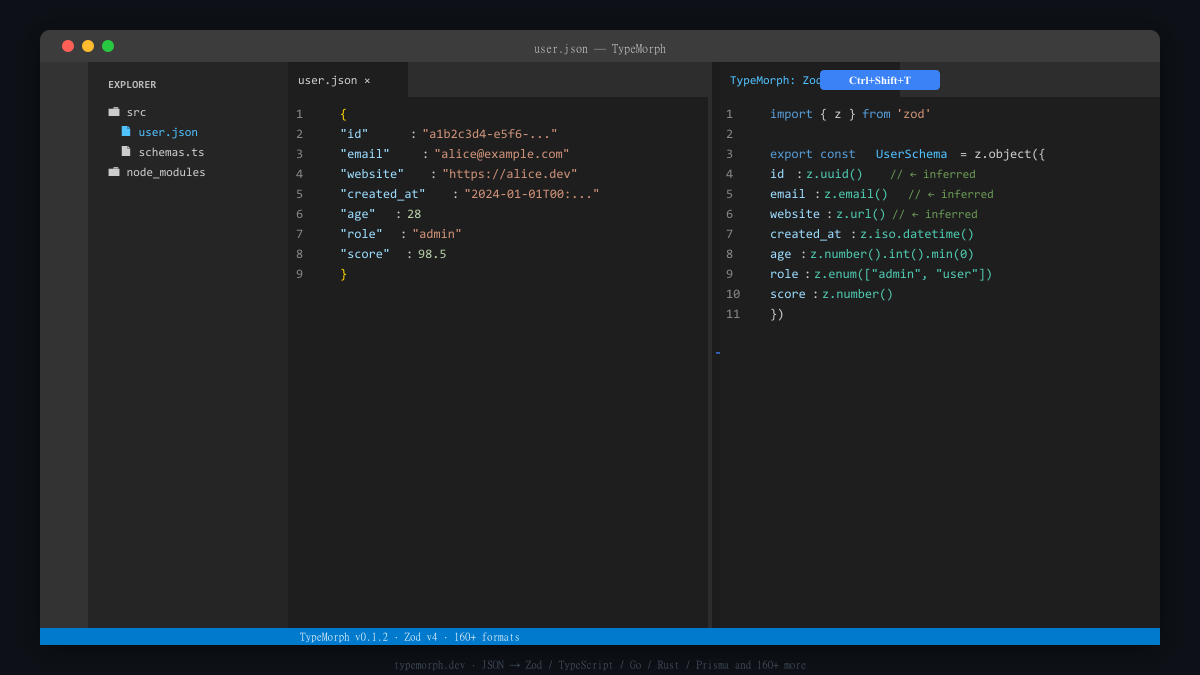Click line number 1 in user.json gutter
1200x675 pixels.
coord(299,114)
